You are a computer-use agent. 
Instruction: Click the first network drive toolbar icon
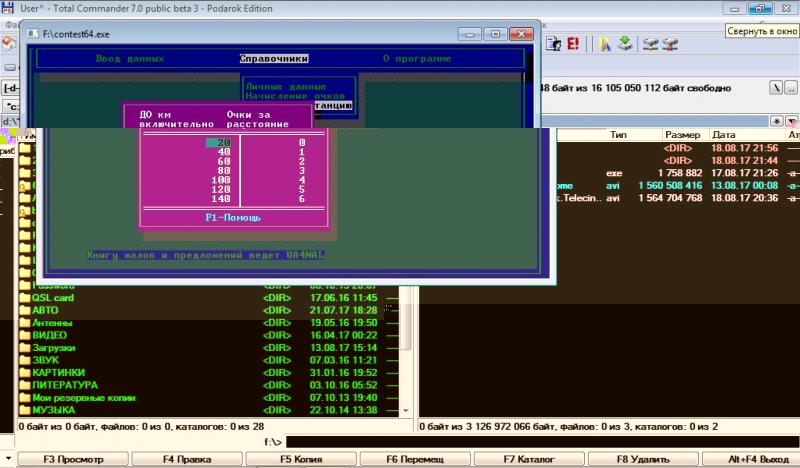click(651, 44)
